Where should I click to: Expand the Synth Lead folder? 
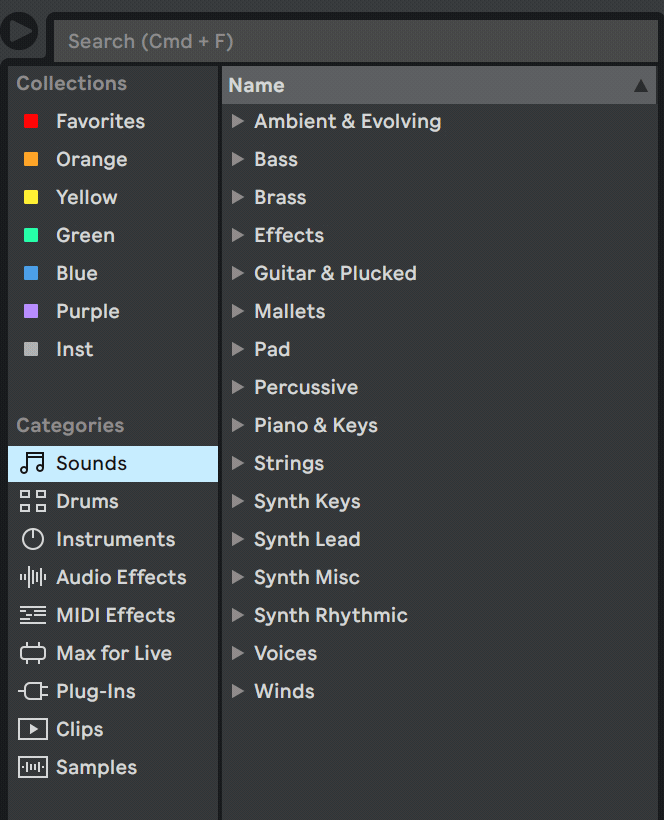click(x=238, y=539)
